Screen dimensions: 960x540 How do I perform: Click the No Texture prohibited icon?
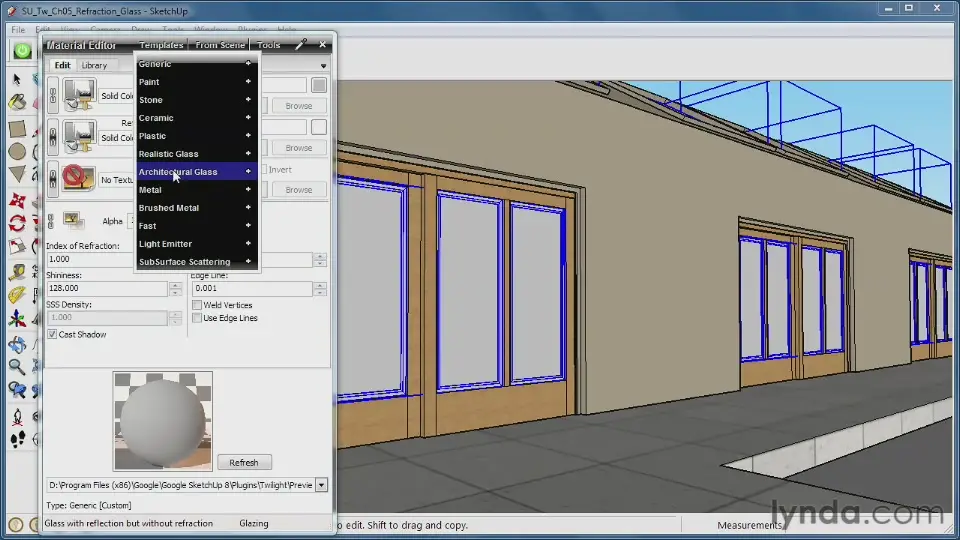[80, 178]
